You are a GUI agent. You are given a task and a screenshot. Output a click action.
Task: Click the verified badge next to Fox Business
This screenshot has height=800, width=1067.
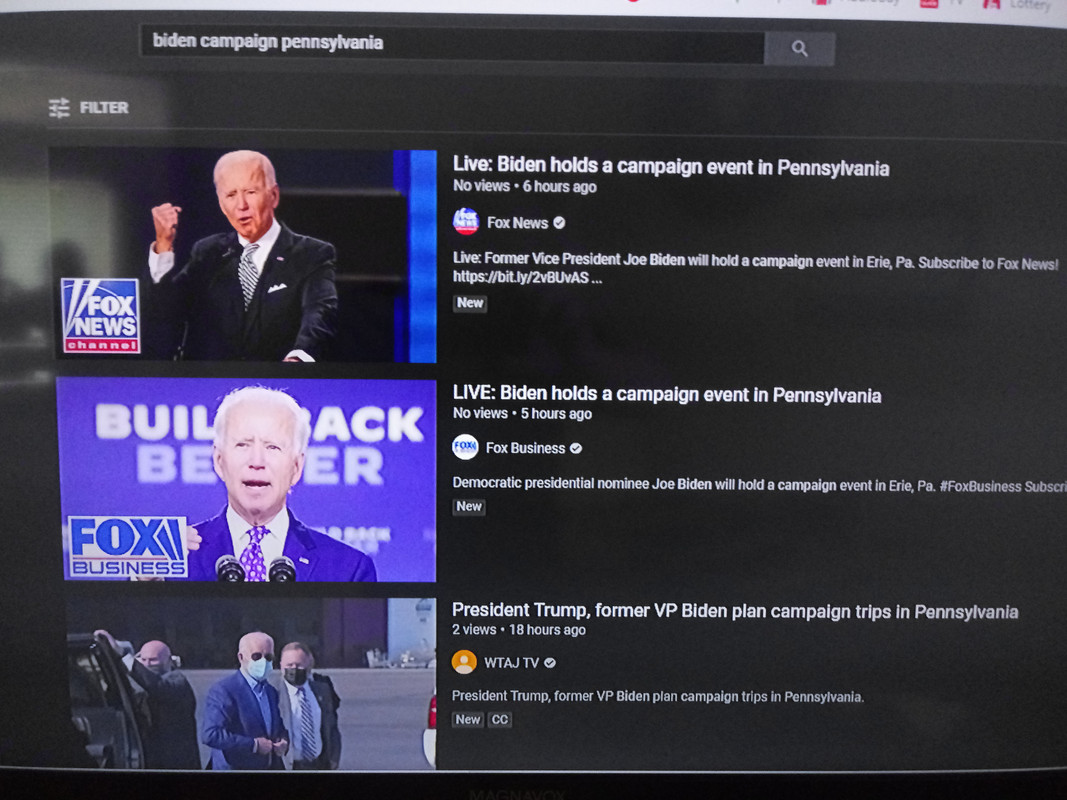tap(576, 448)
